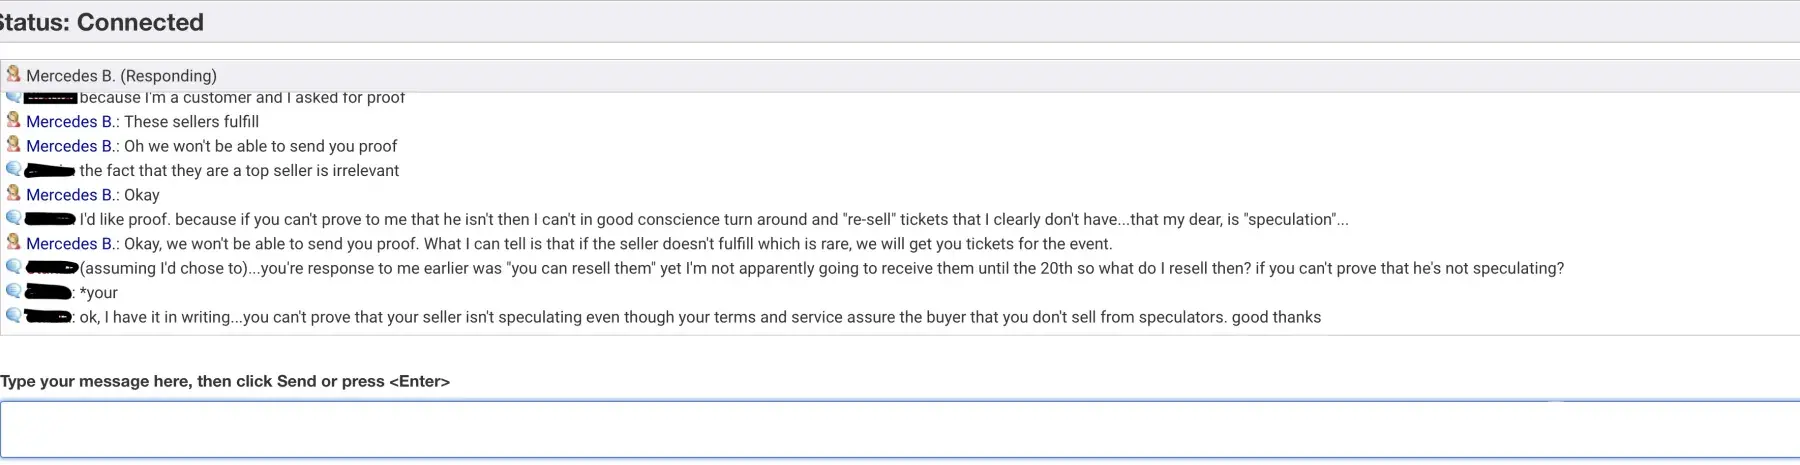Click chat bubble icon beside "I'd like proof" message
Viewport: 1800px width, 465px height.
13,218
